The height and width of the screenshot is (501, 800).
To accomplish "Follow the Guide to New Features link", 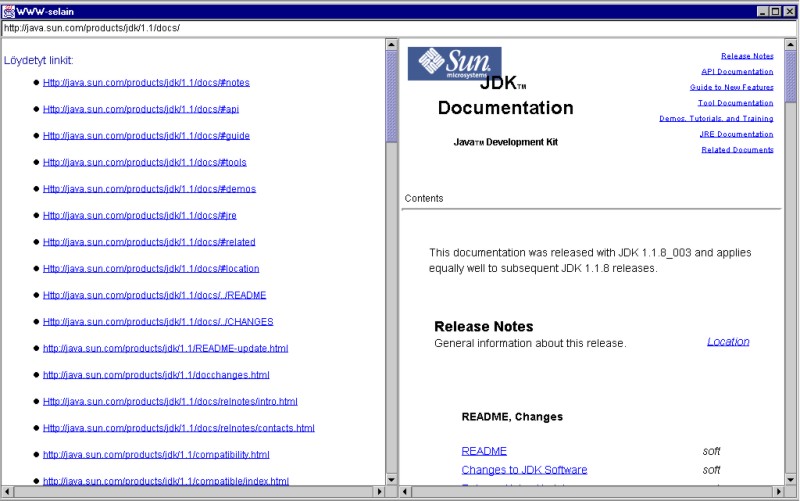I will 731,87.
